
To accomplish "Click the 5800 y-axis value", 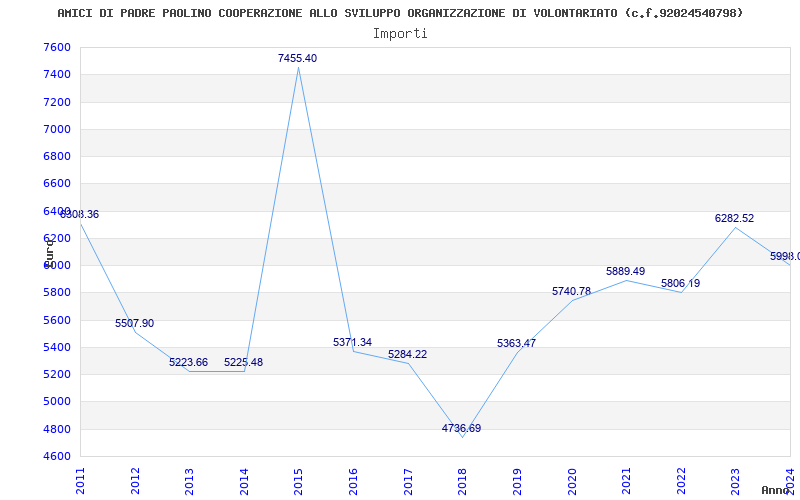I will (x=57, y=293).
